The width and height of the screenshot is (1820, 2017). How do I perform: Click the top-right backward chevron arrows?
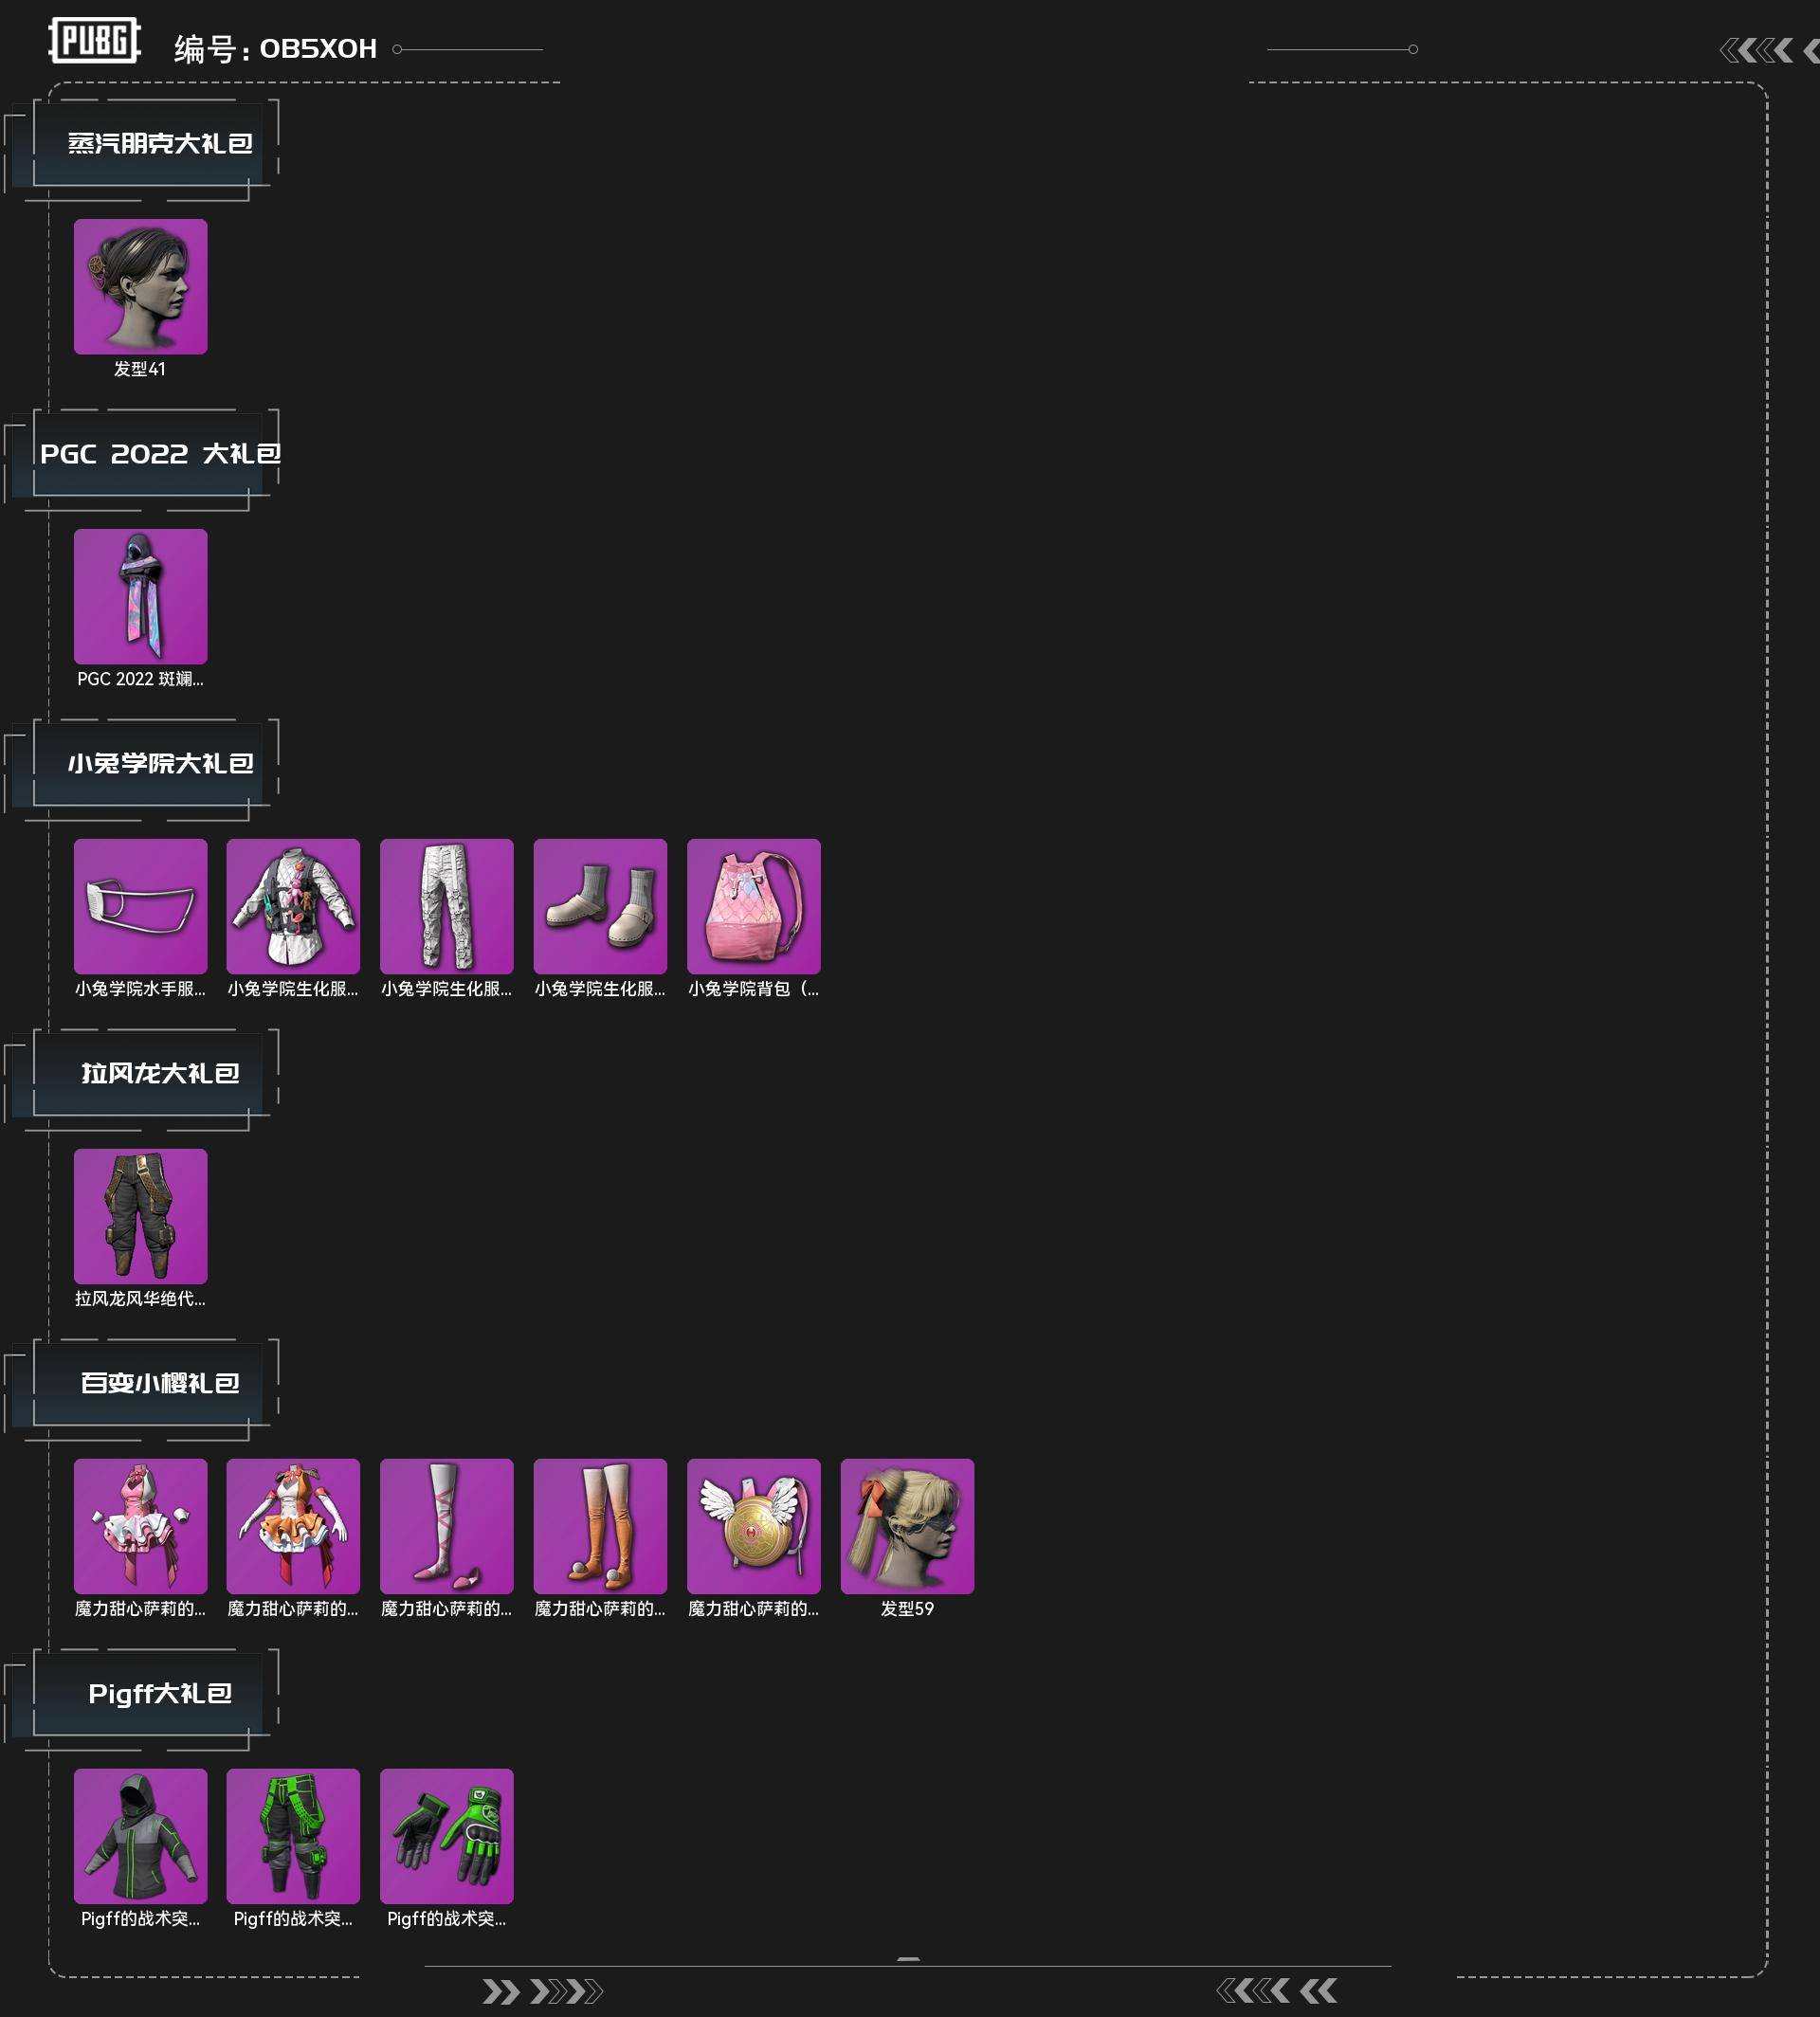pos(1769,51)
